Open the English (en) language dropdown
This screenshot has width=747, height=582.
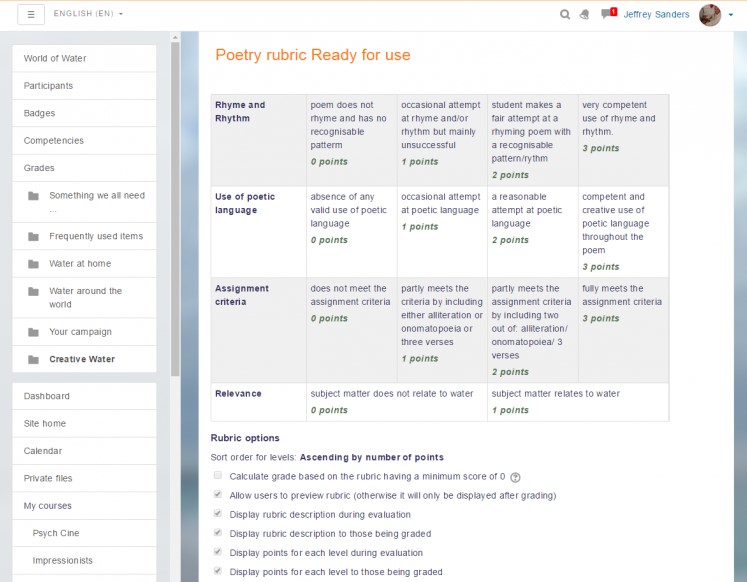[x=88, y=14]
